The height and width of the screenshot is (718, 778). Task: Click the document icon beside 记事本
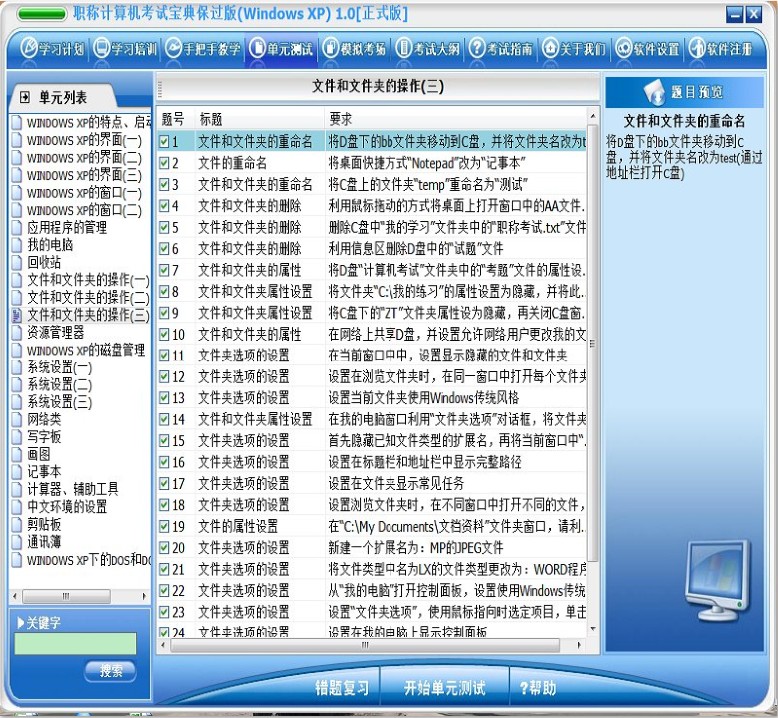[x=17, y=471]
